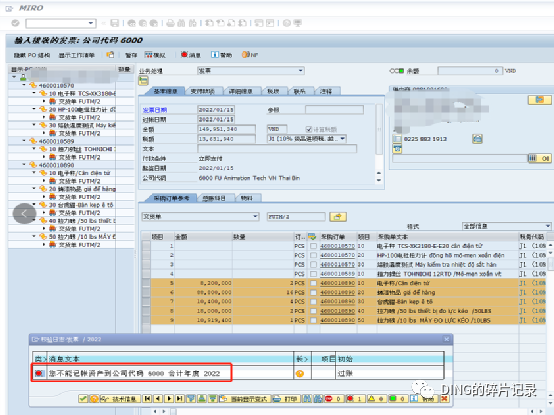554x415 pixels.
Task: Click the find binoculars icon in the top toolbar
Action: point(181,23)
